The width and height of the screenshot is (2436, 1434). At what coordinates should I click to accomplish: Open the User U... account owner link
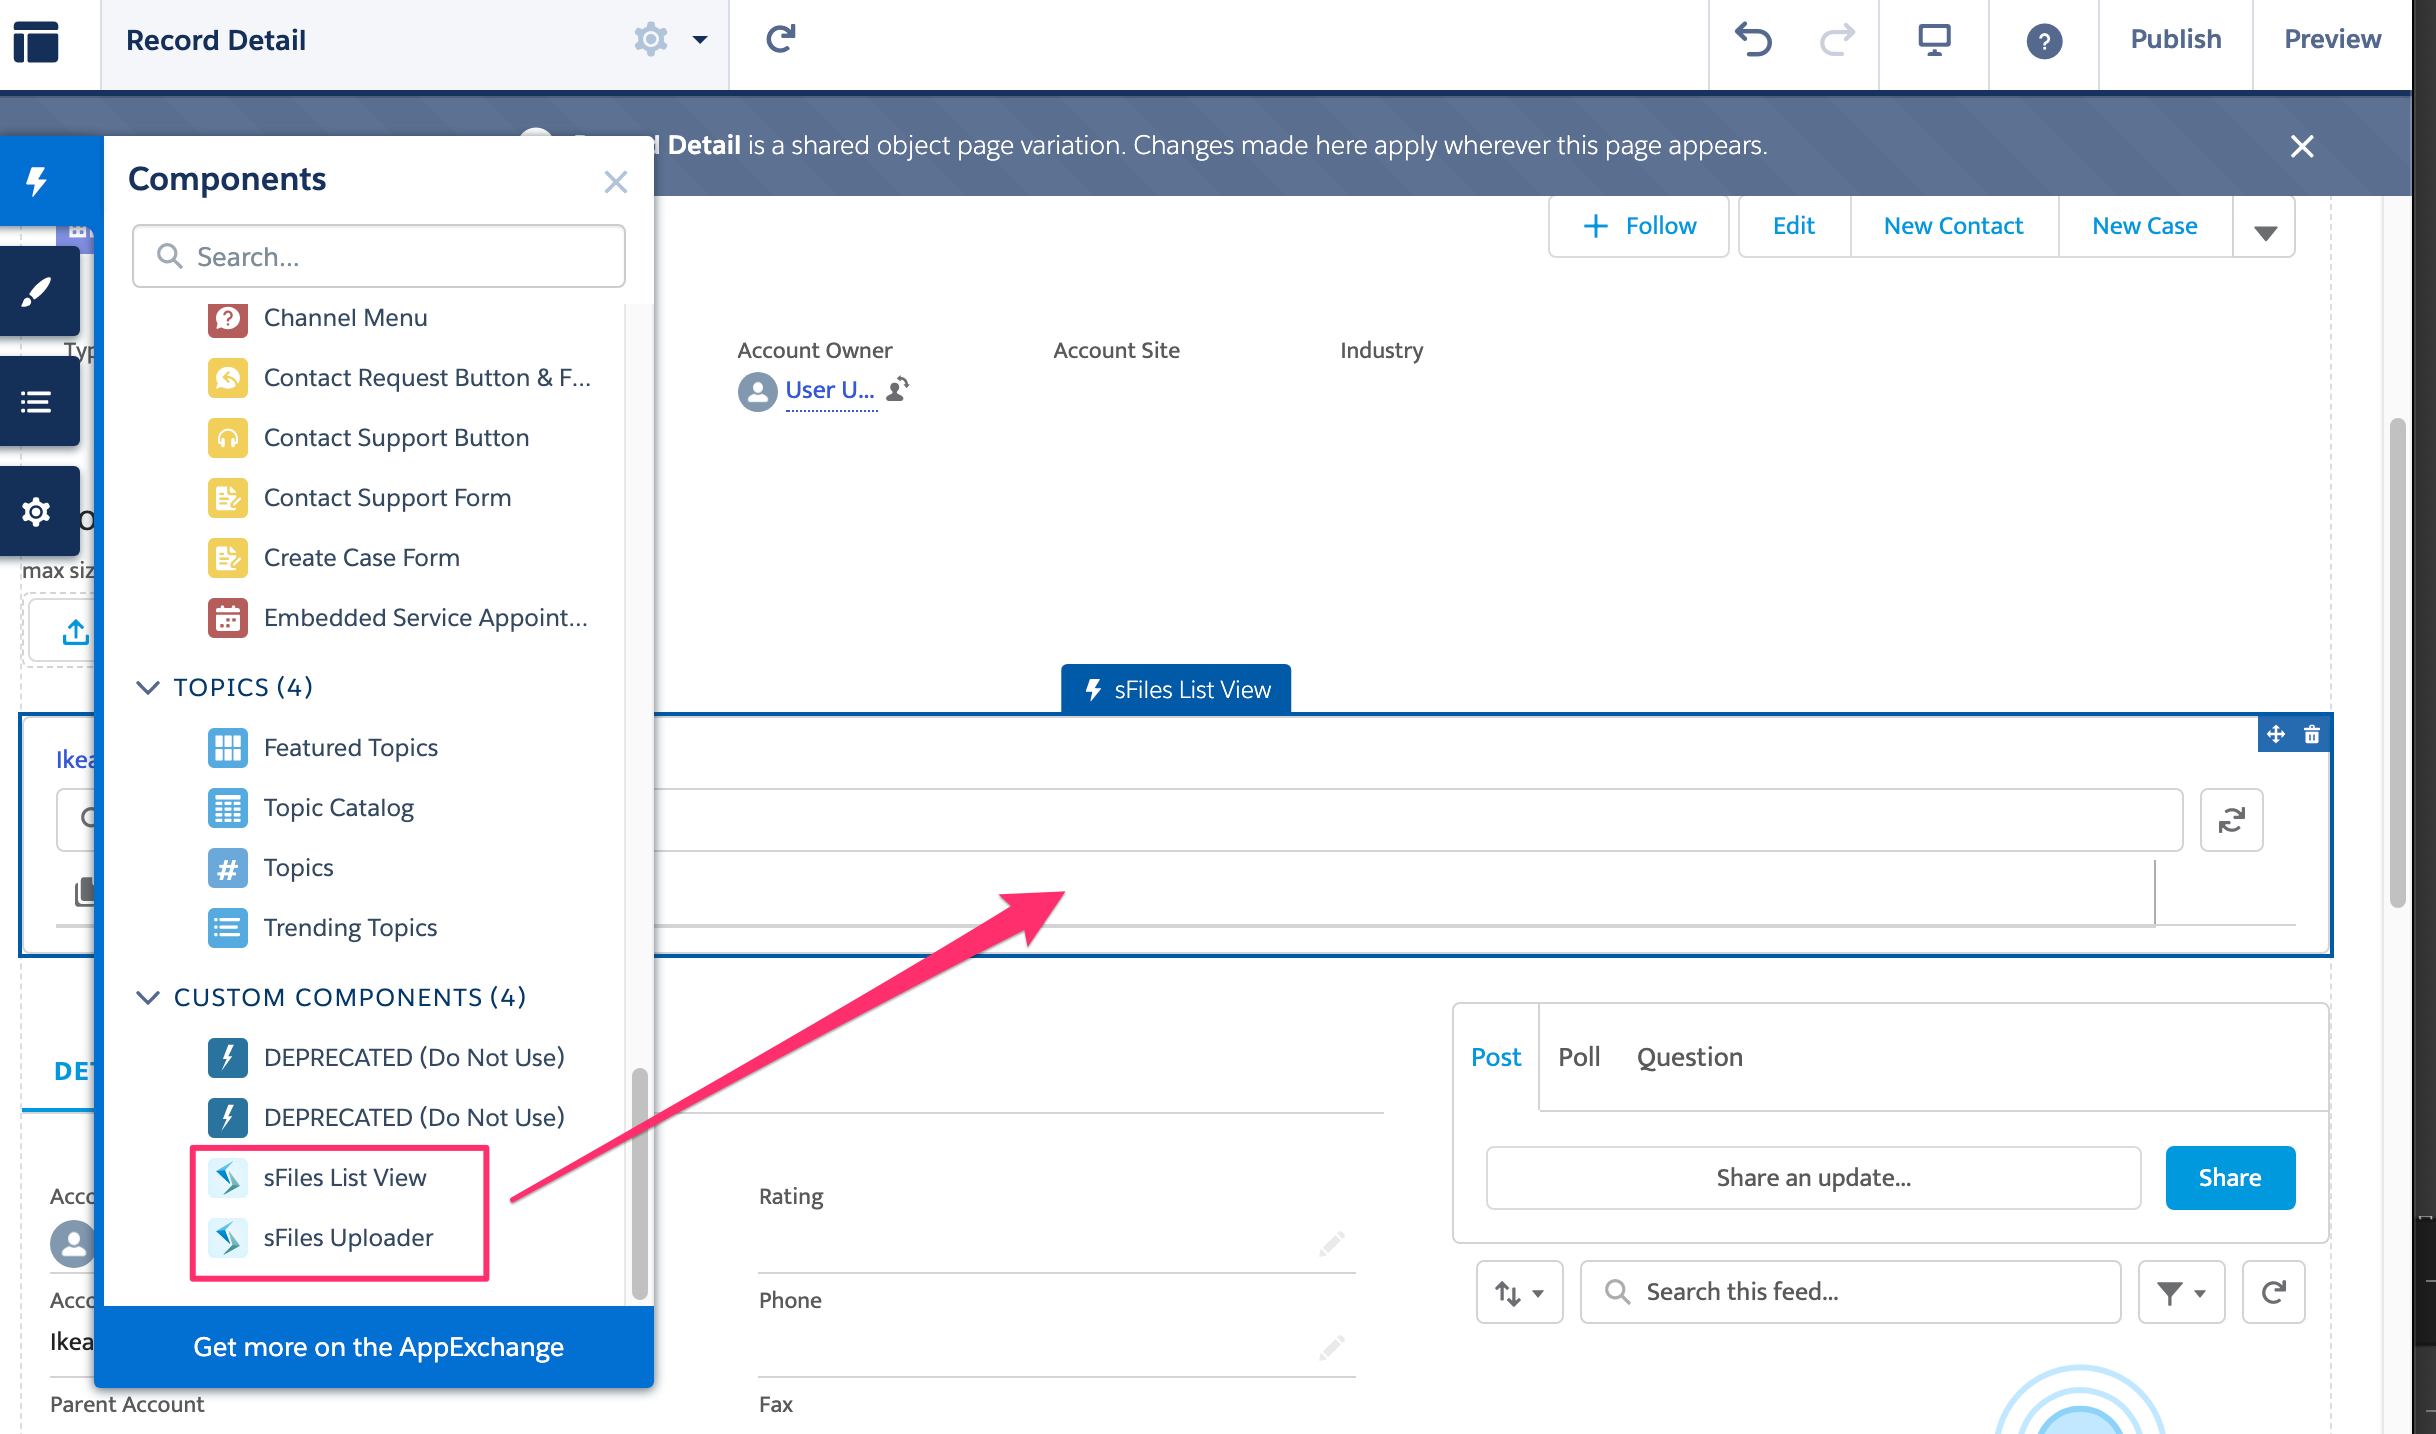[x=830, y=390]
